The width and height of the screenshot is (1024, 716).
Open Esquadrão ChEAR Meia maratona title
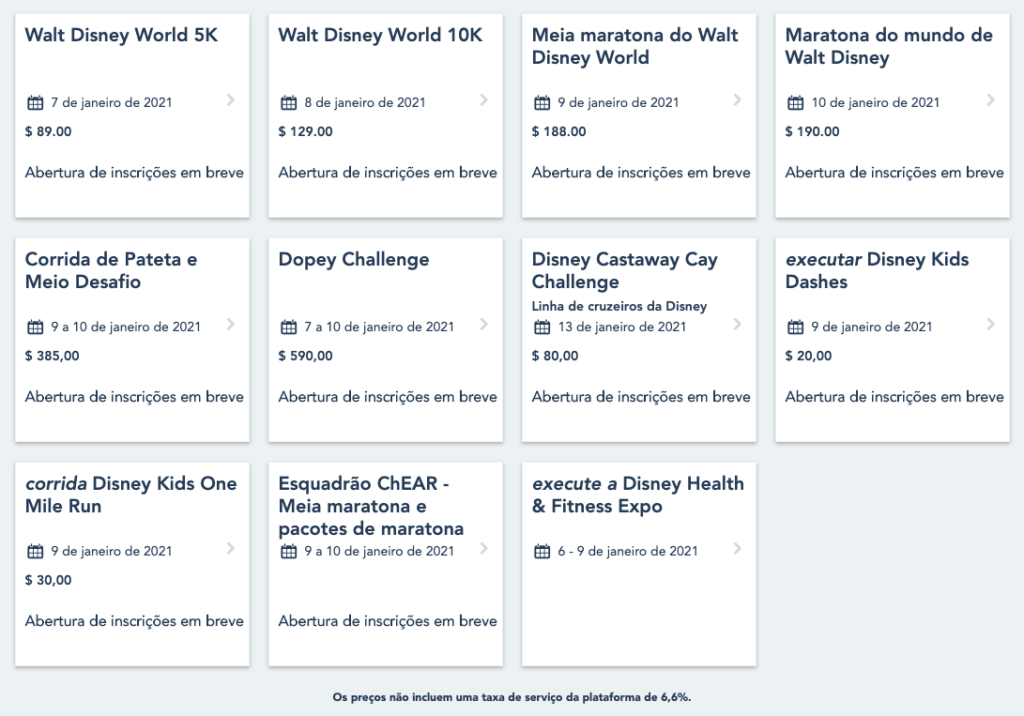[x=371, y=506]
